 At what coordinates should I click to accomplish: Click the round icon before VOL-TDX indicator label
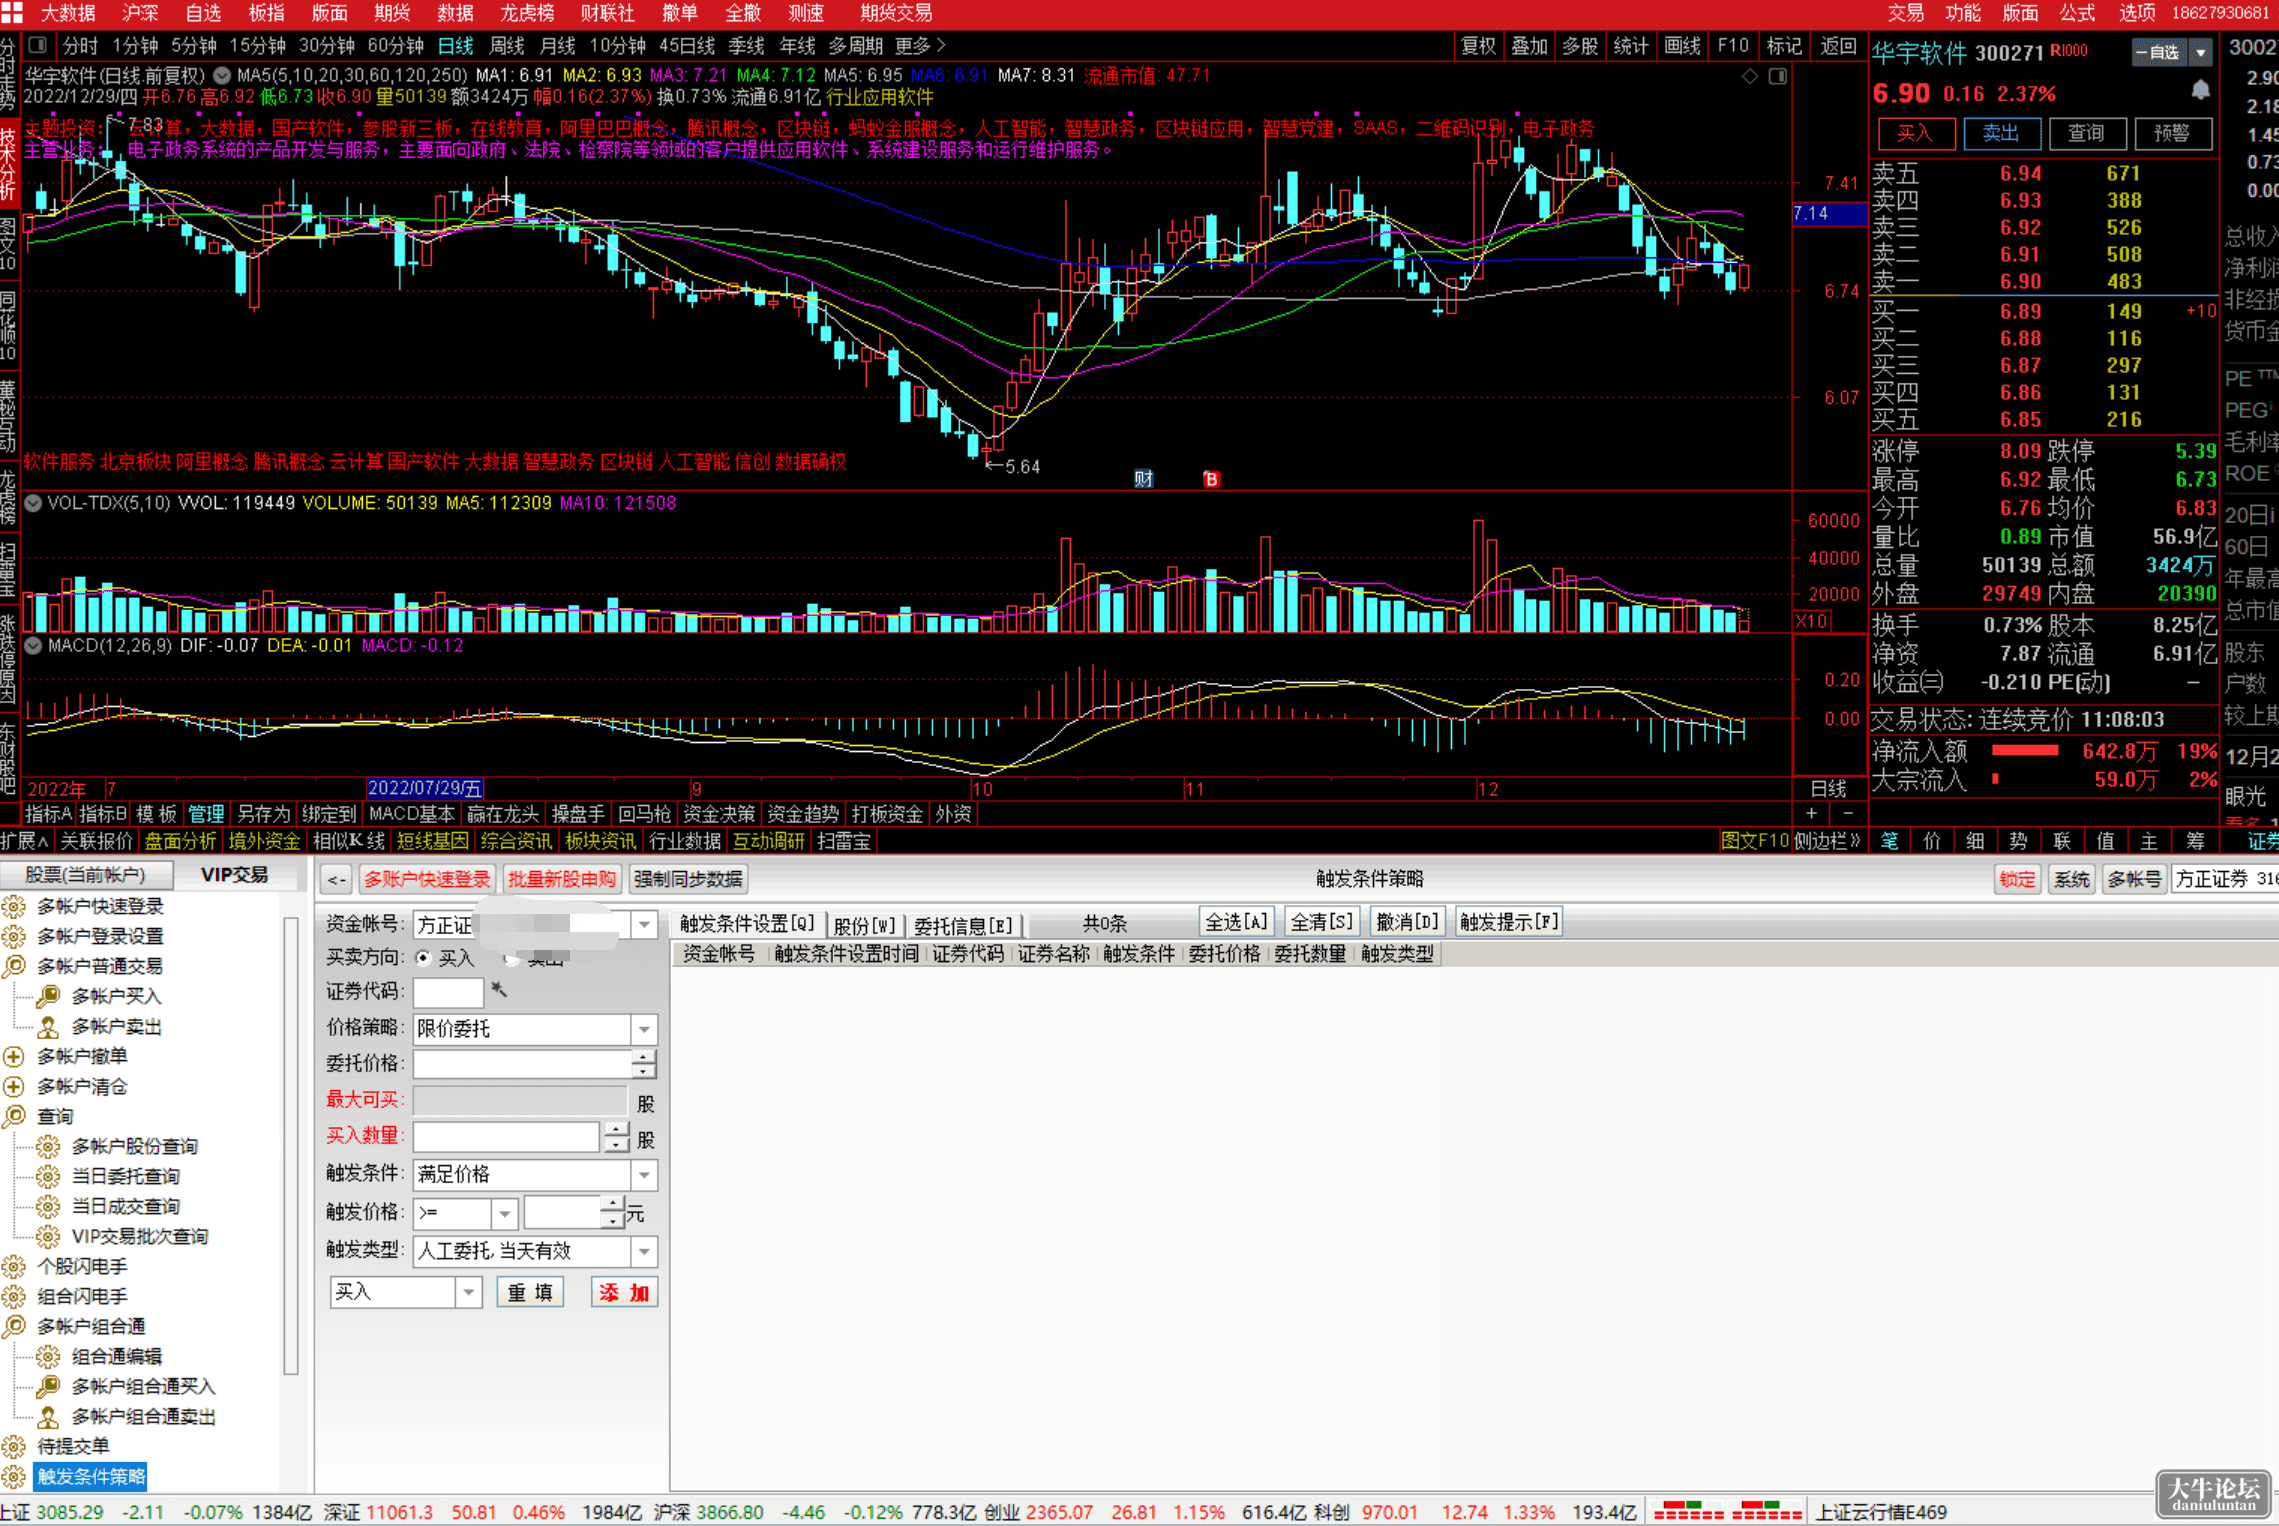(33, 503)
